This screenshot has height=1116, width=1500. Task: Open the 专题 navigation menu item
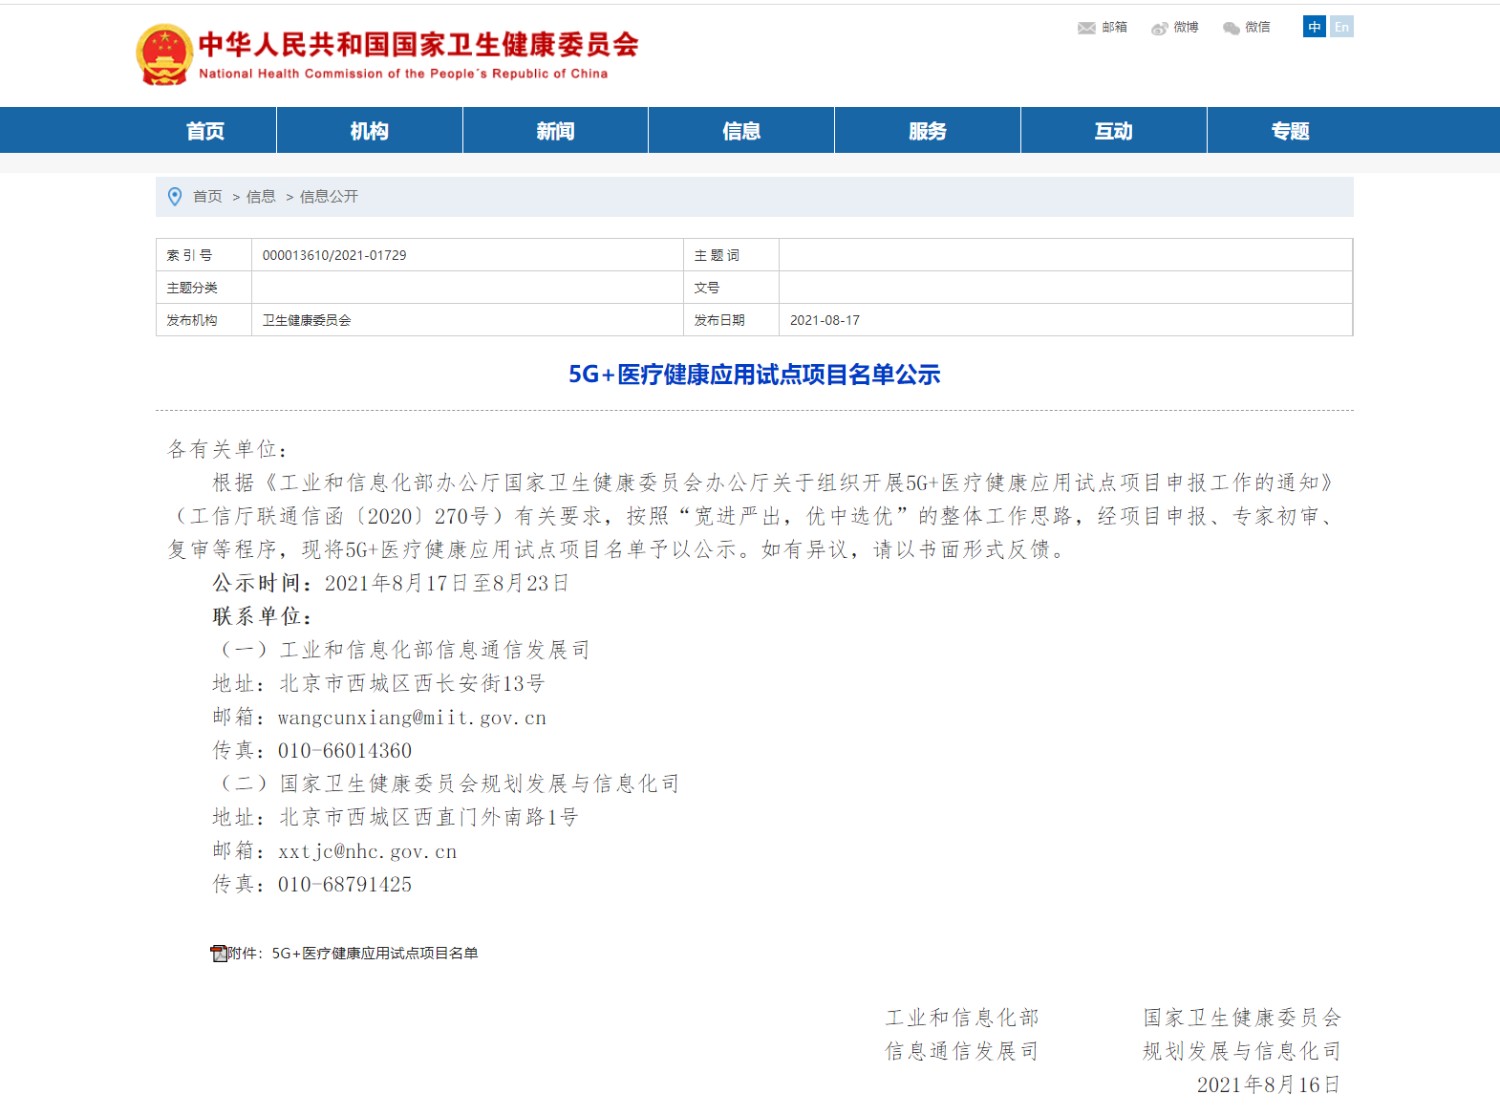point(1290,131)
